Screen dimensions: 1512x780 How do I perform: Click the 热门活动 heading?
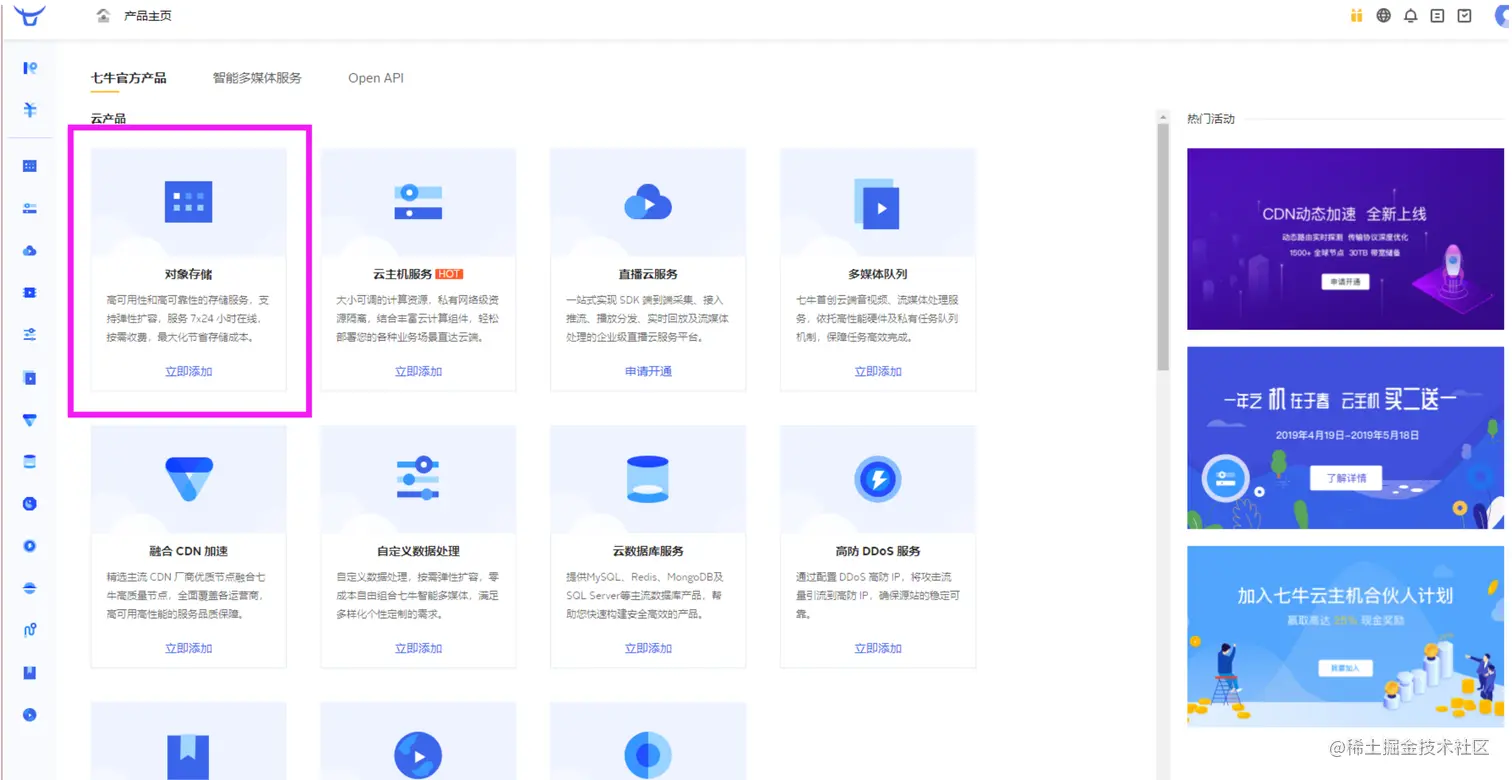click(x=1211, y=119)
